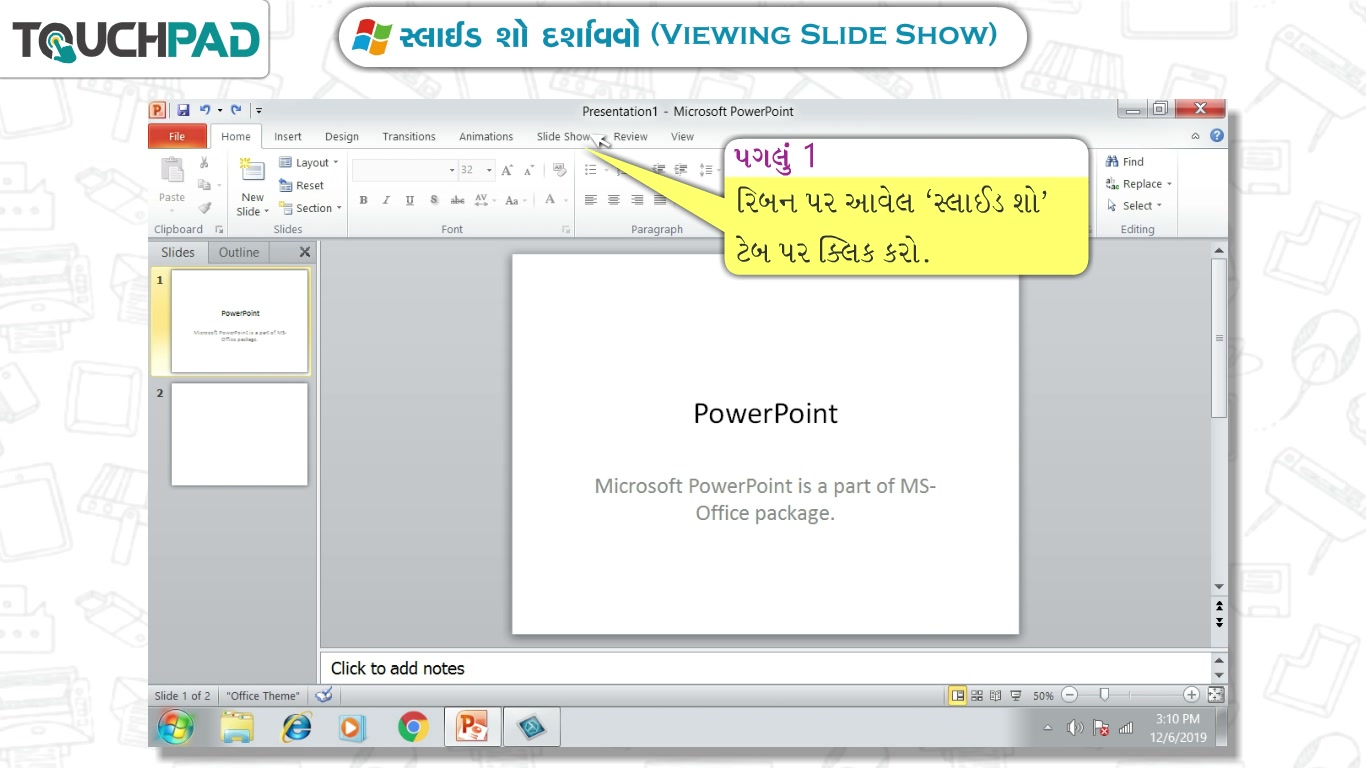Select the Format Painter brush icon
1366x768 pixels.
pos(204,207)
